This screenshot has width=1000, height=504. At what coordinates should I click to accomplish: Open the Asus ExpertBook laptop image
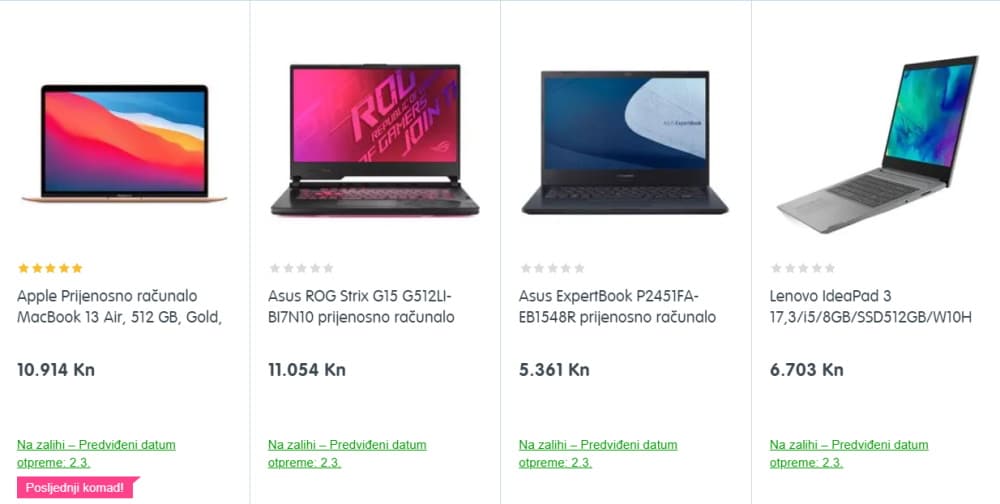point(625,142)
